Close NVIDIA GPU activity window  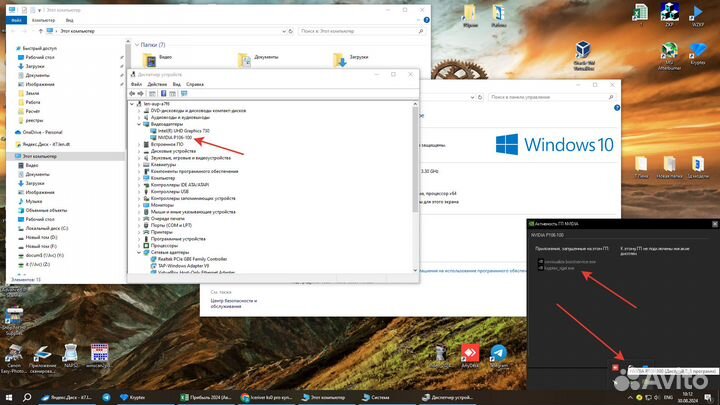(x=715, y=224)
